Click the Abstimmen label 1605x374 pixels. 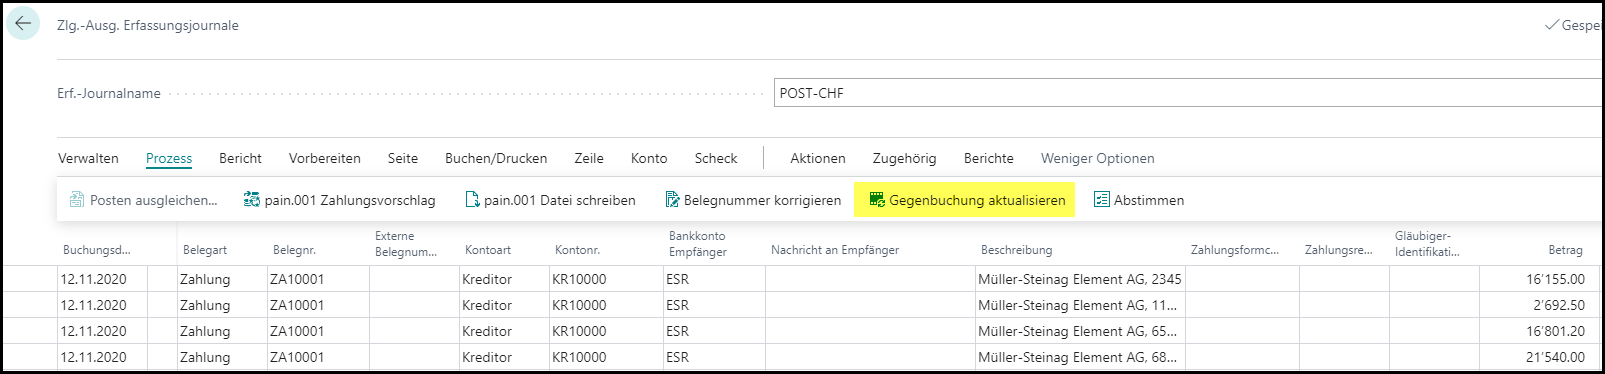[x=1149, y=200]
